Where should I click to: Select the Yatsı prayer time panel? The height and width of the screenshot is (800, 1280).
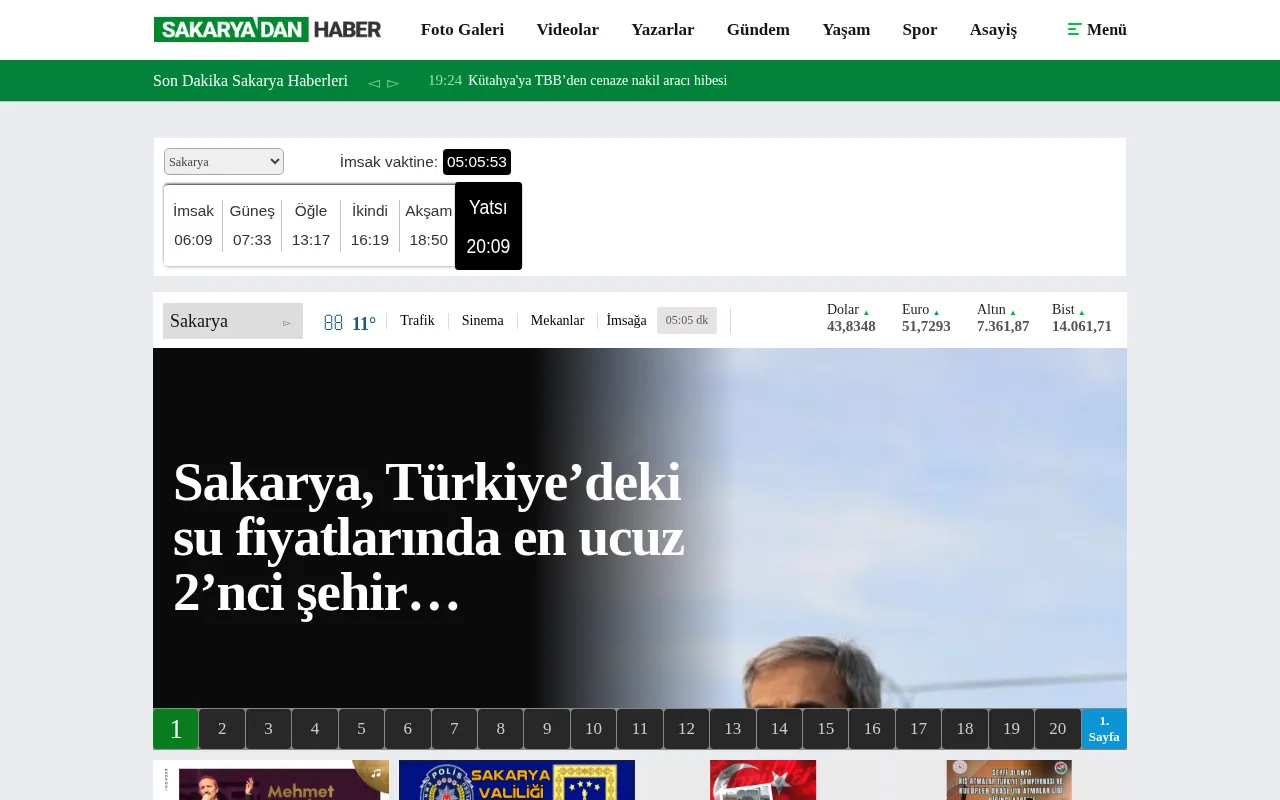[x=488, y=226]
